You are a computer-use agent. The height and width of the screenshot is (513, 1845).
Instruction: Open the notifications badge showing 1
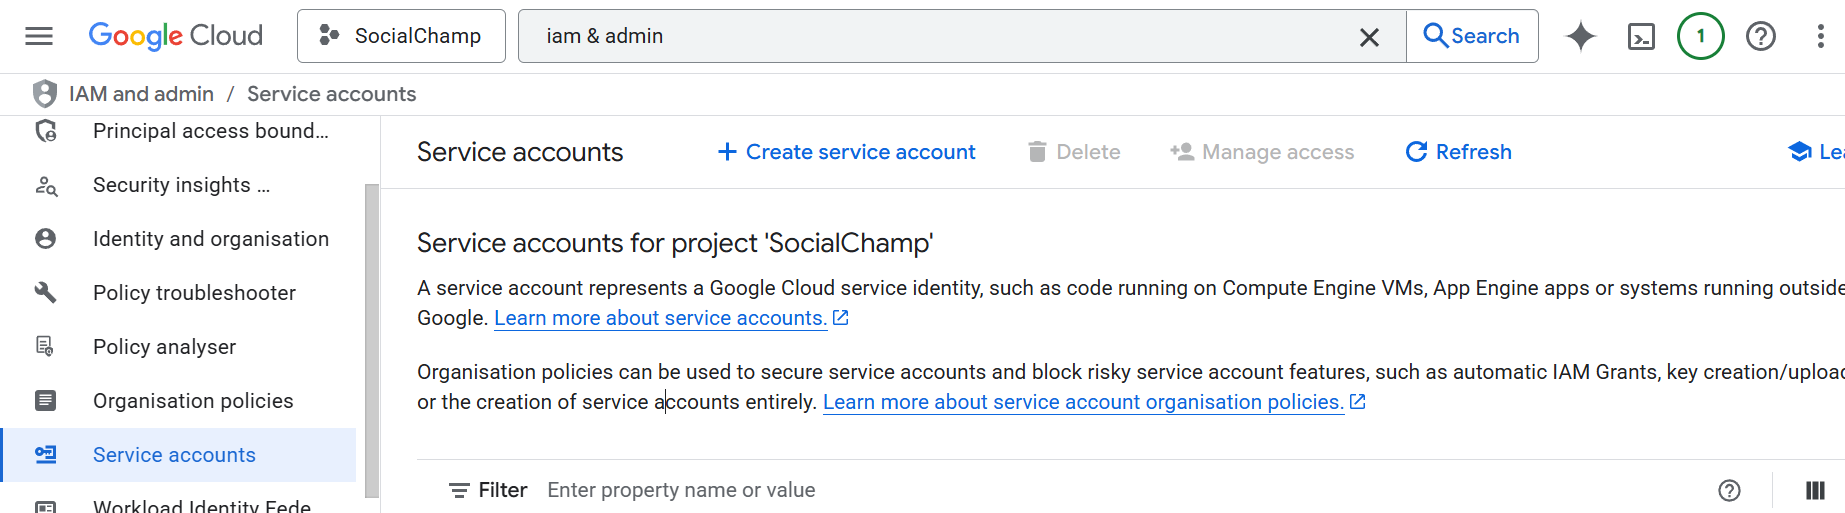[1700, 36]
